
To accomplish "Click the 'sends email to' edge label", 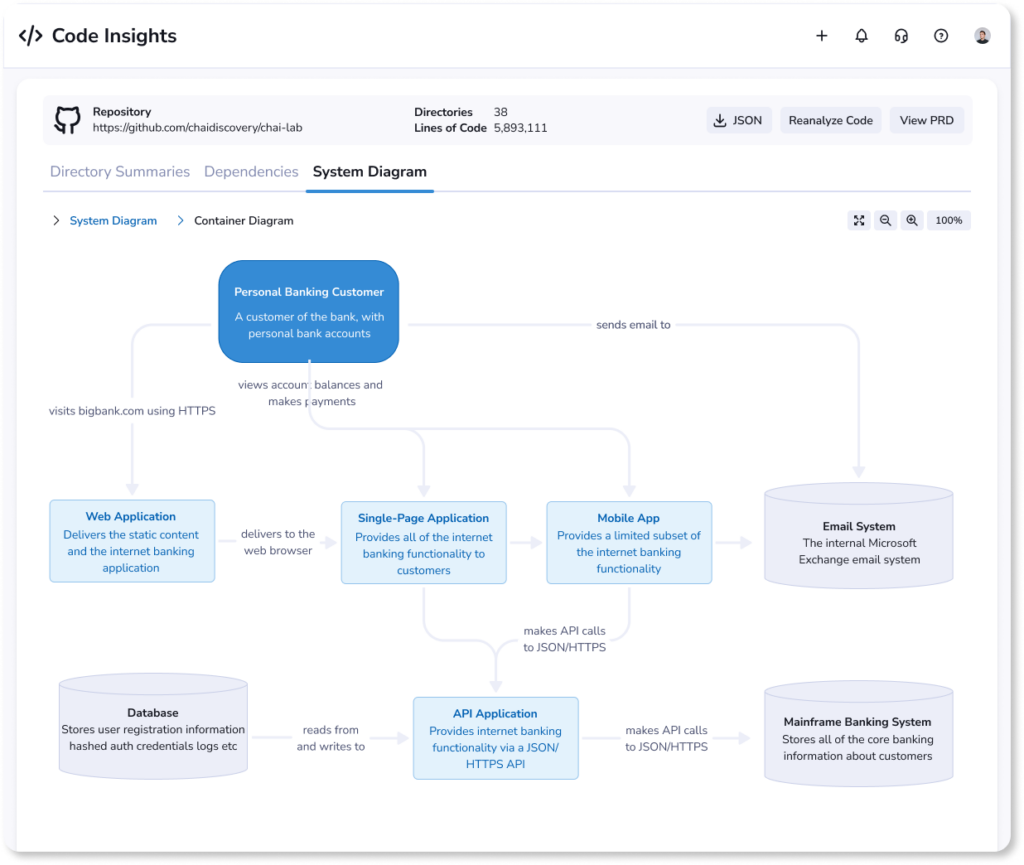I will pyautogui.click(x=633, y=324).
